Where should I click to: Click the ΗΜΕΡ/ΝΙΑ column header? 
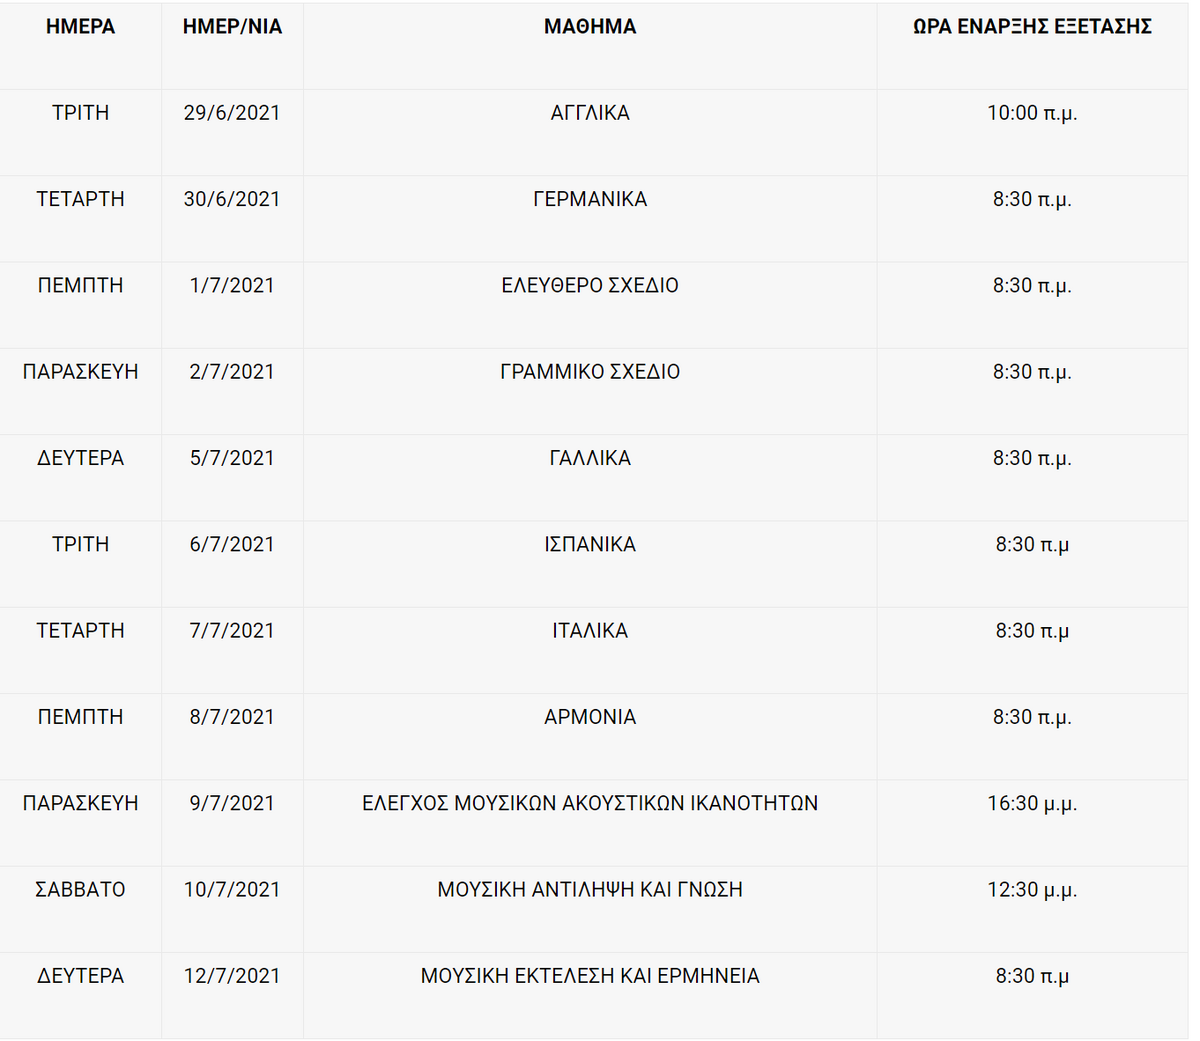(232, 27)
